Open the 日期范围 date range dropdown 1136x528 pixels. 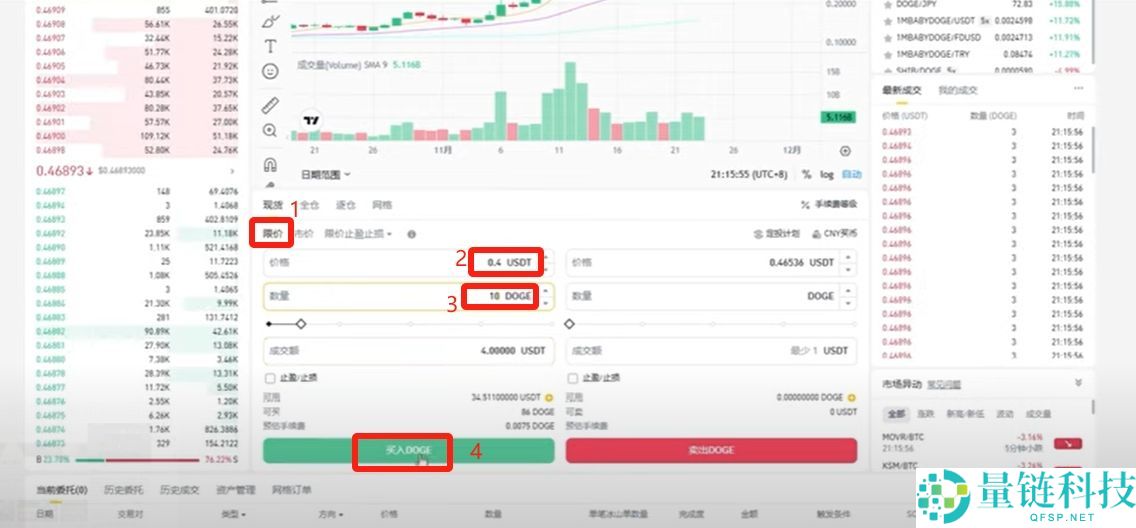tap(325, 175)
